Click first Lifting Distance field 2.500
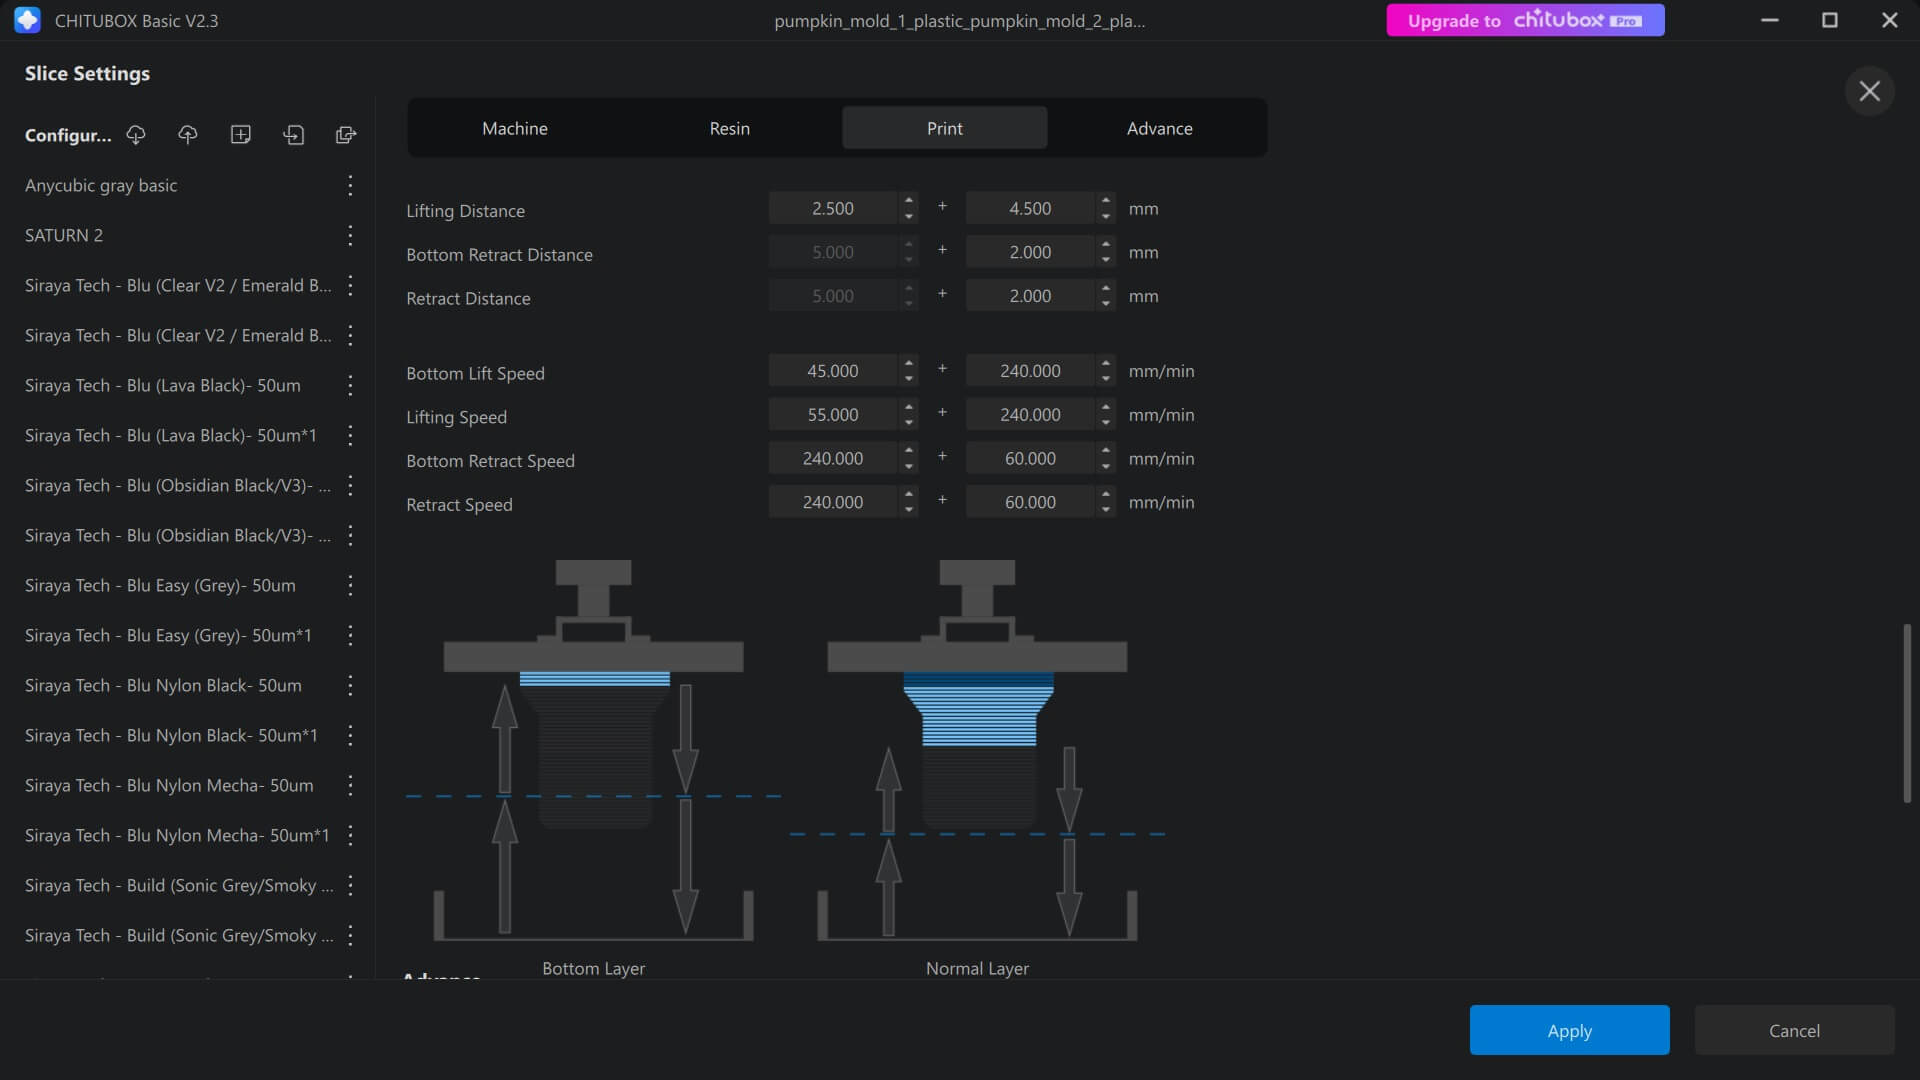Screen dimensions: 1920x1080 point(833,208)
